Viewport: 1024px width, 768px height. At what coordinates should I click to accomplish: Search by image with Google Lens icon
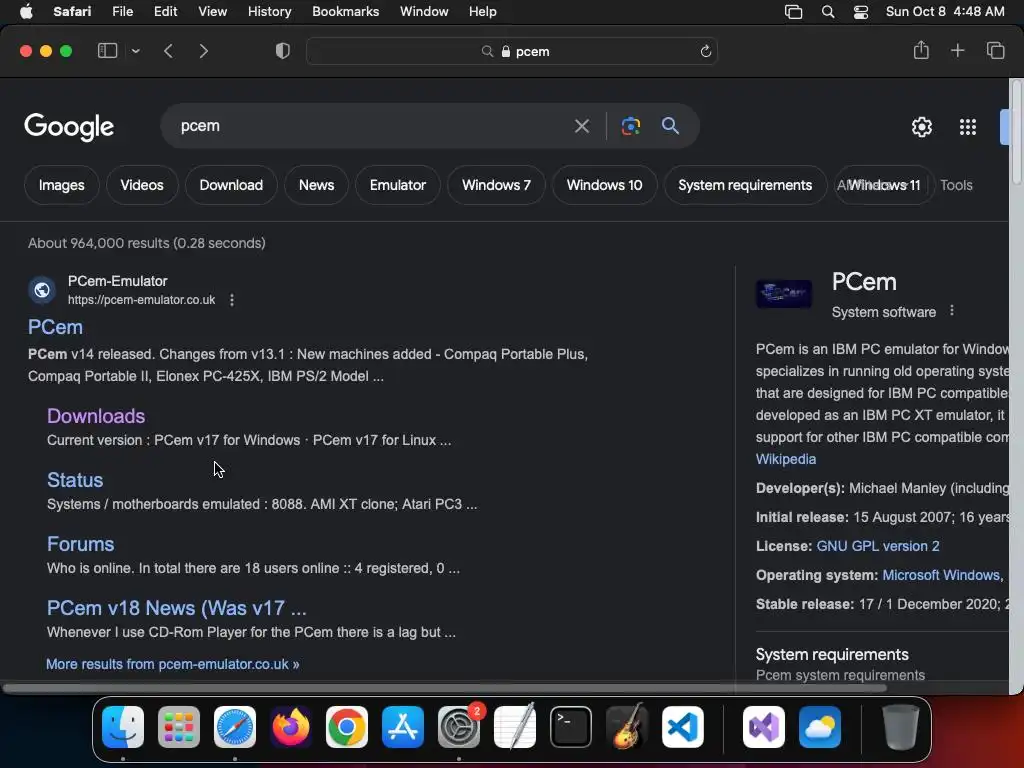[631, 126]
